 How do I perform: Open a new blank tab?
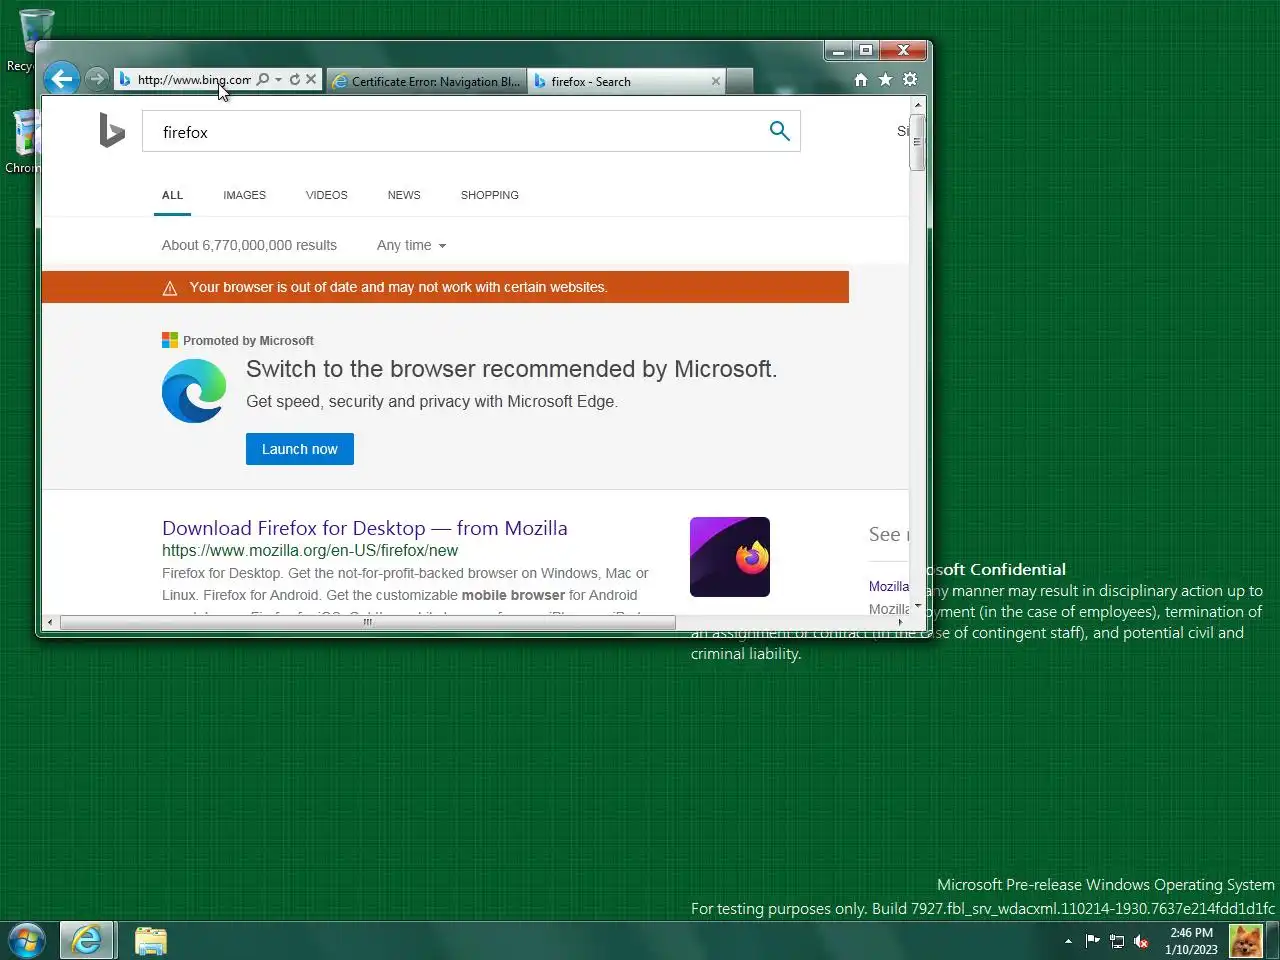coord(739,81)
